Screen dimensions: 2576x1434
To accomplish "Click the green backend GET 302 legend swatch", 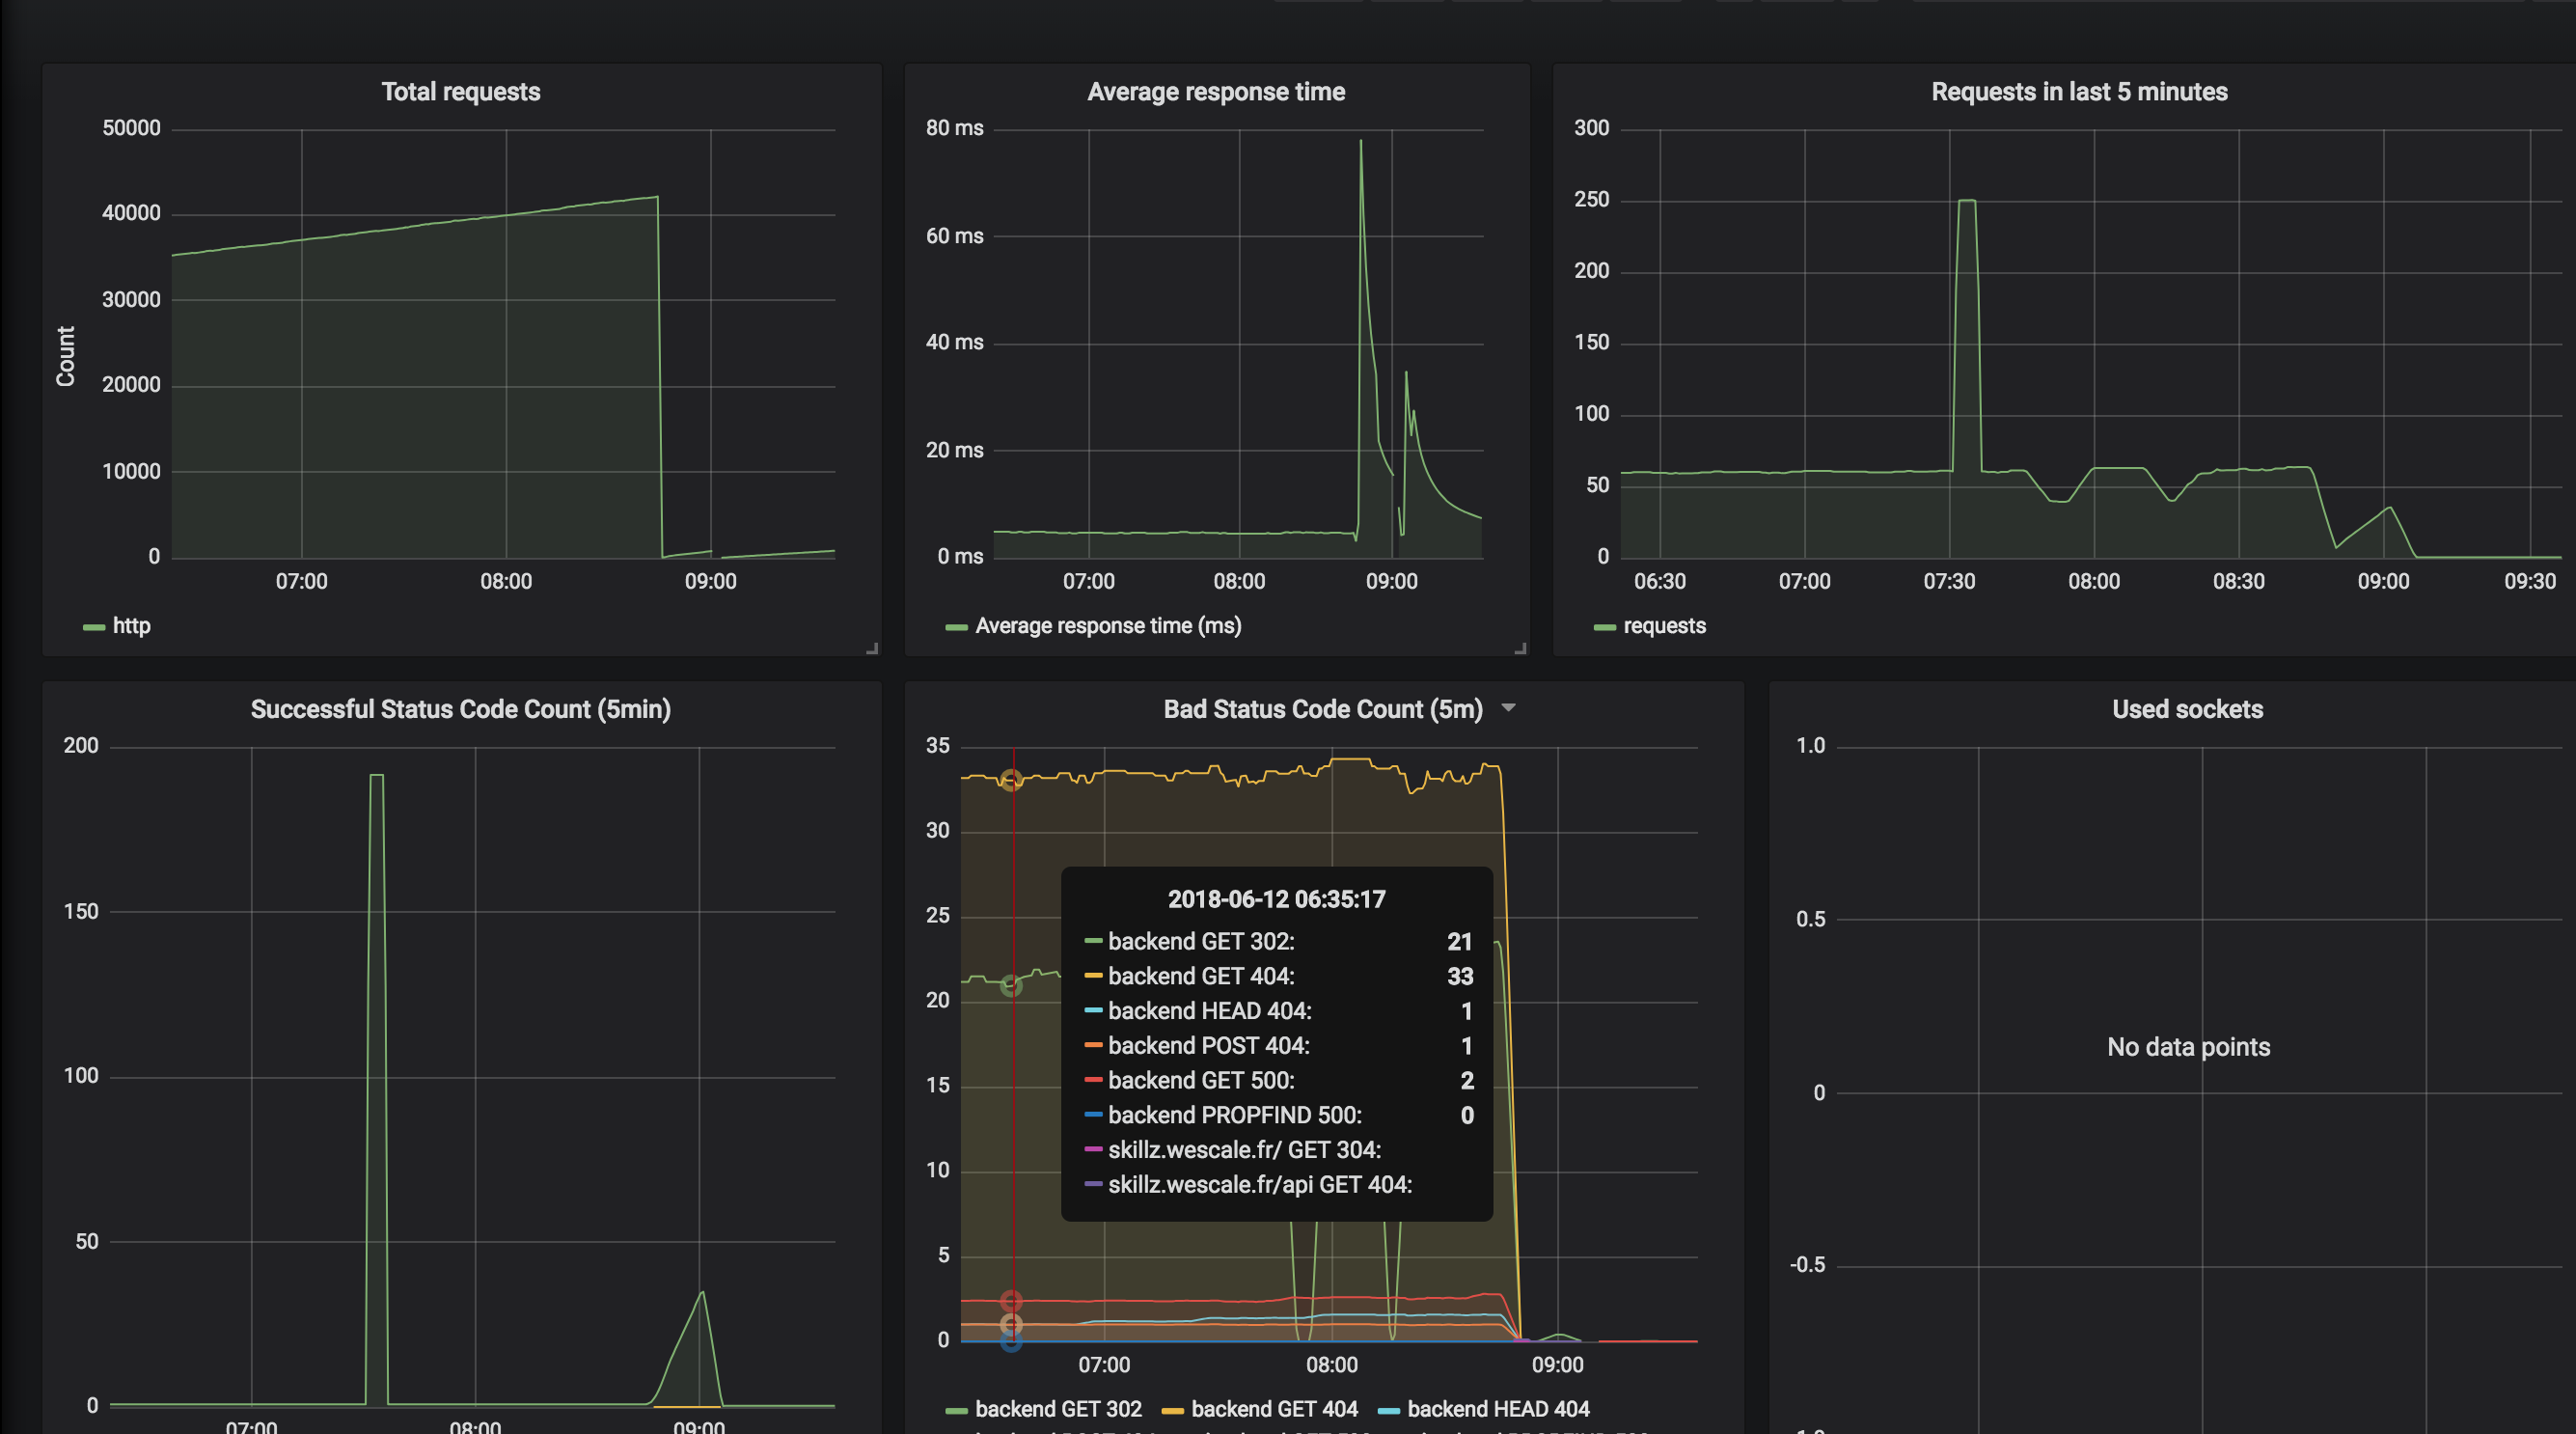I will coord(956,1410).
